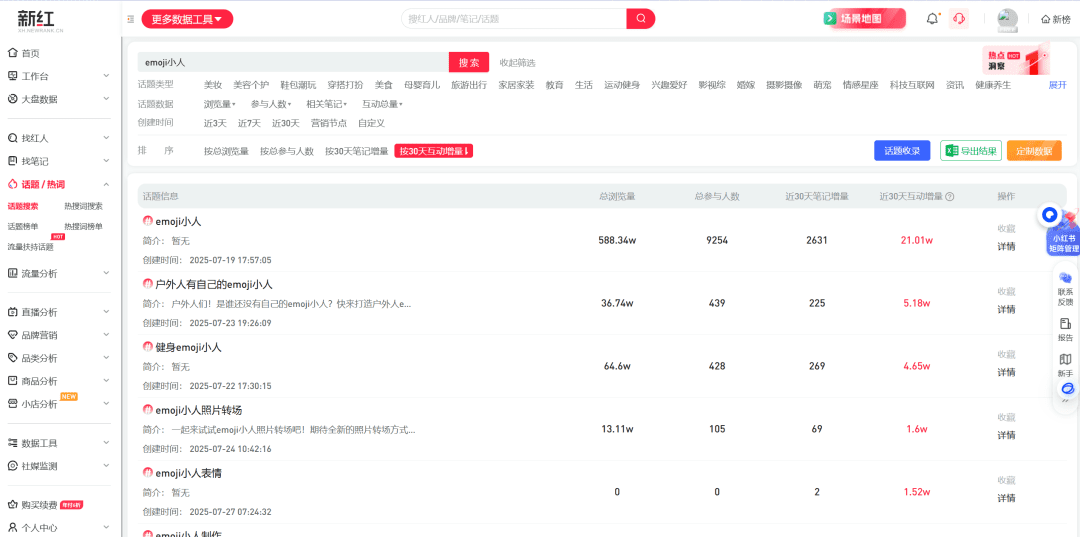Open customer service headset icon
The height and width of the screenshot is (537, 1080).
958,19
